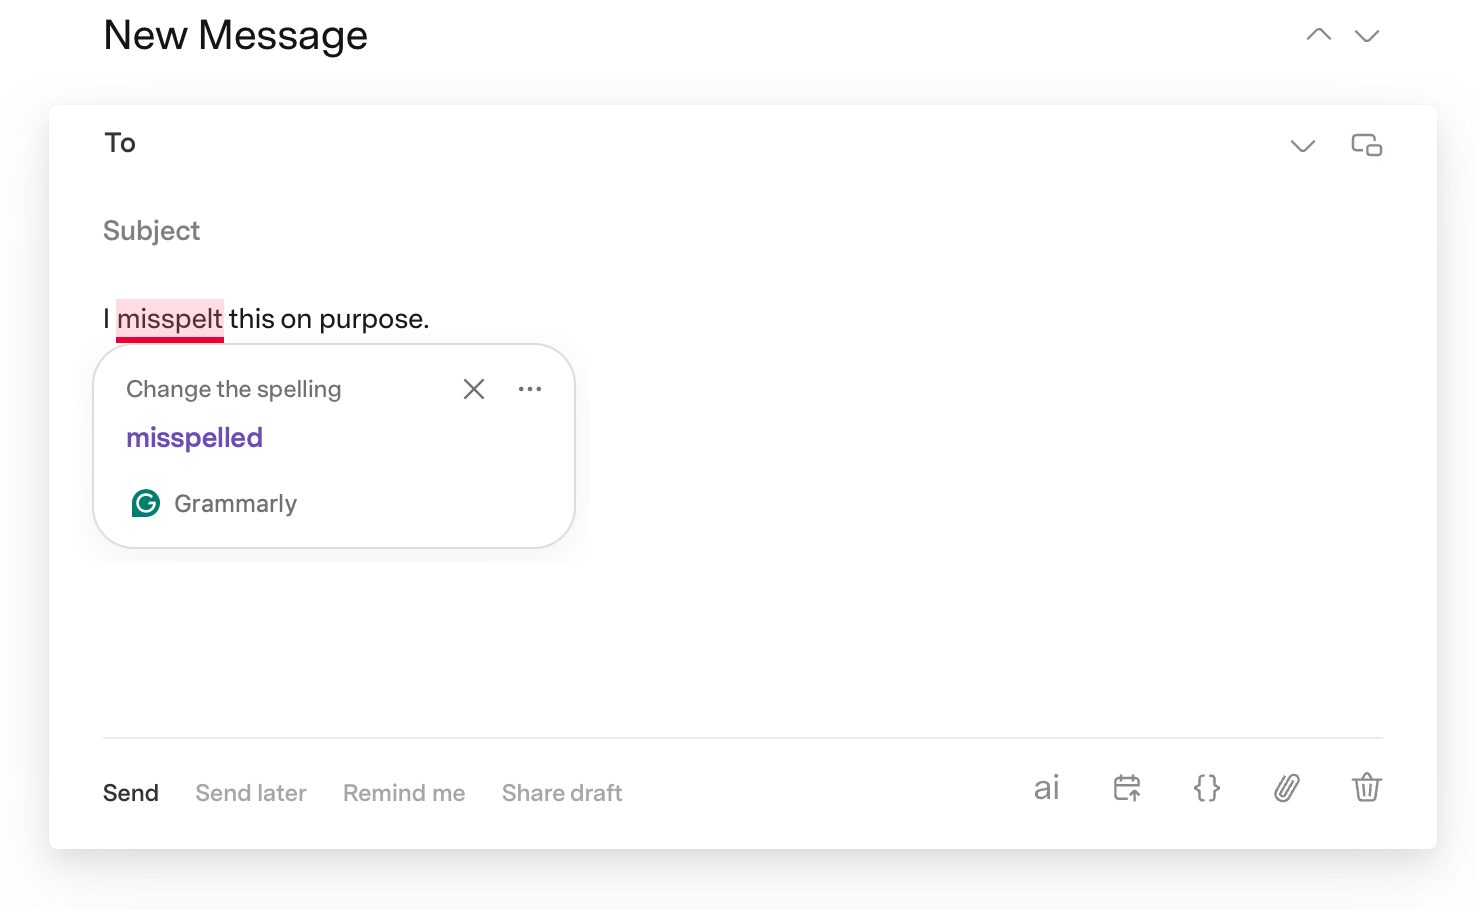Select Remind me option
This screenshot has width=1476, height=910.
(x=404, y=793)
